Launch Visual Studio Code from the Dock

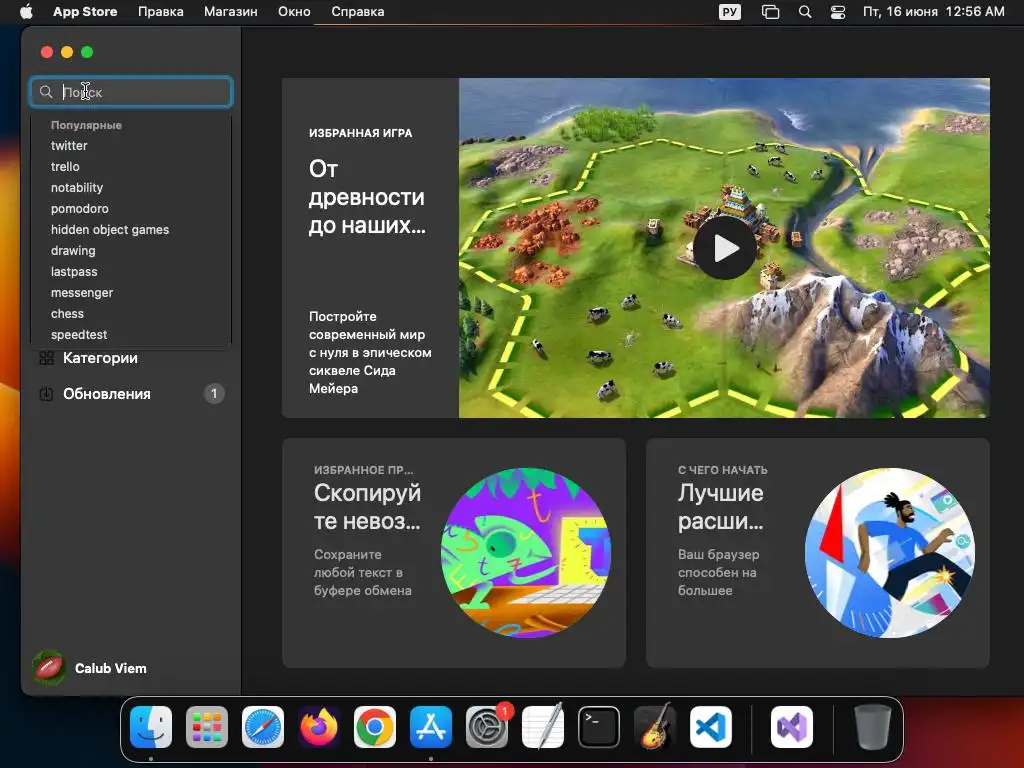click(x=711, y=727)
